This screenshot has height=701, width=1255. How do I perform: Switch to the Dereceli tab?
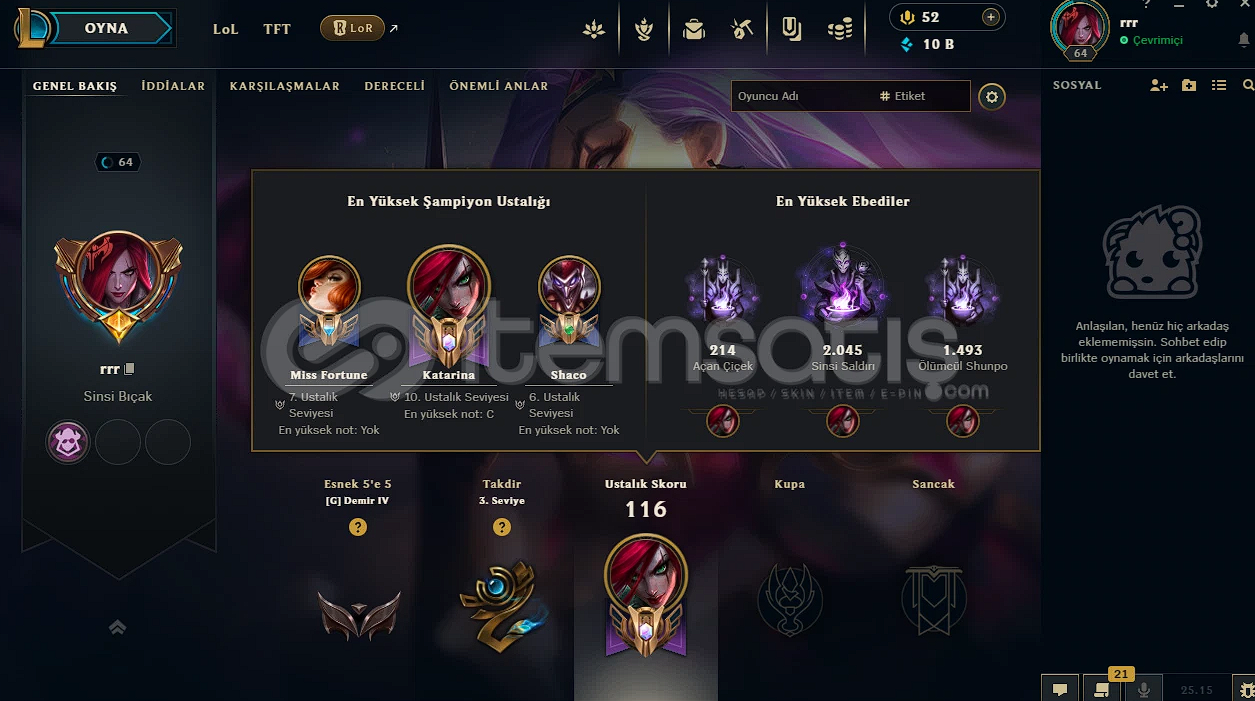point(395,86)
